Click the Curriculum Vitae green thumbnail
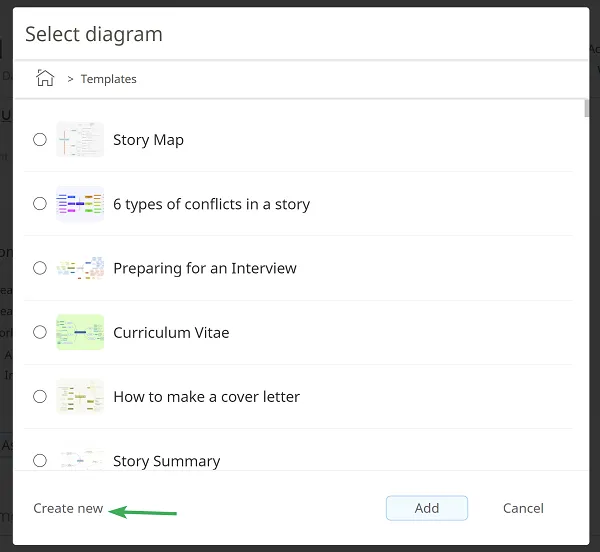The image size is (600, 552). (80, 332)
